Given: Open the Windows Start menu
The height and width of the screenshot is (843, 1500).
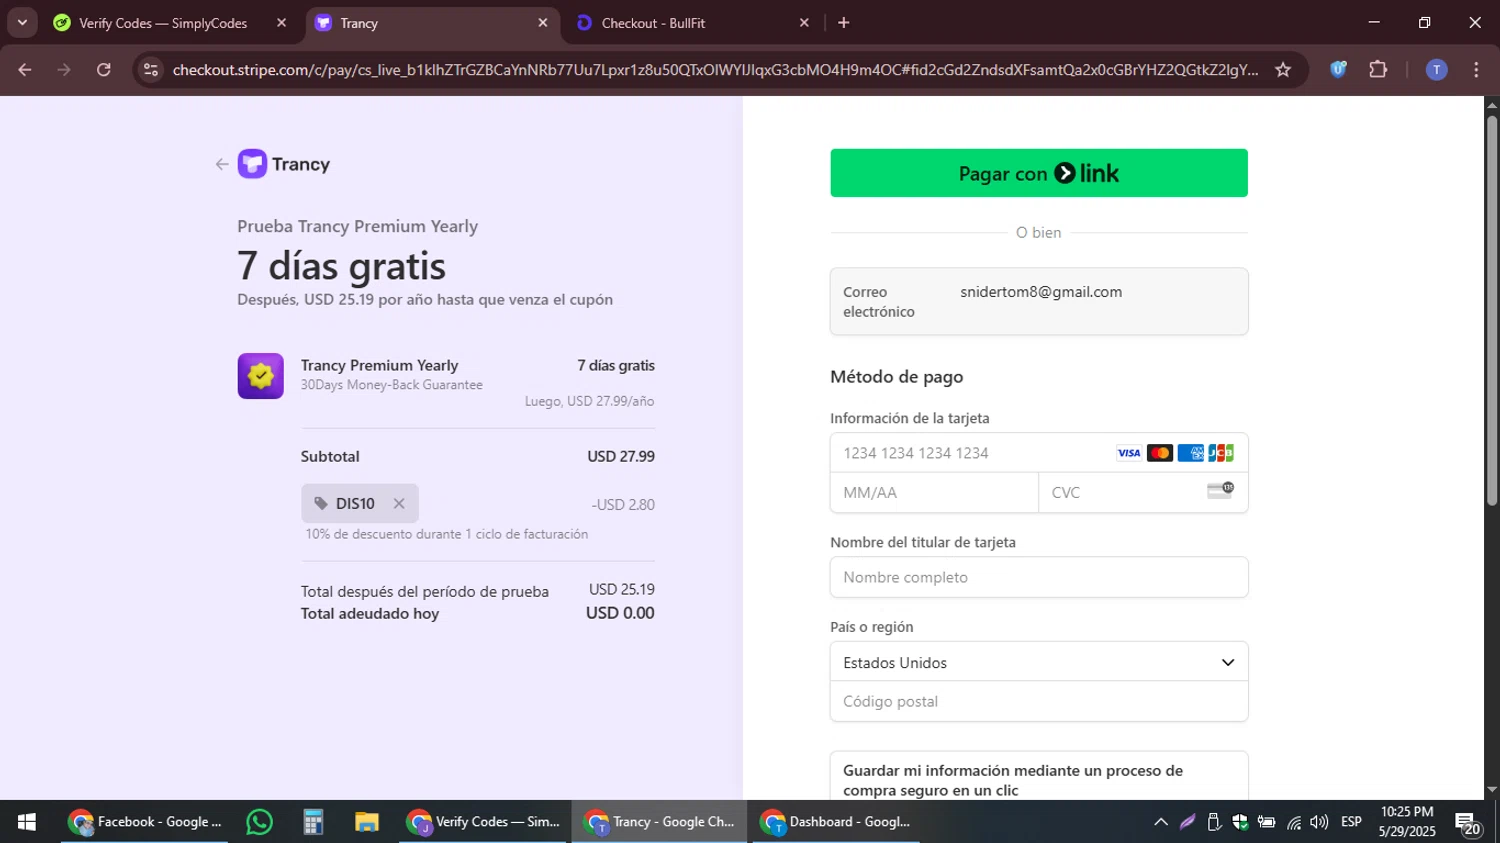Looking at the screenshot, I should tap(27, 822).
